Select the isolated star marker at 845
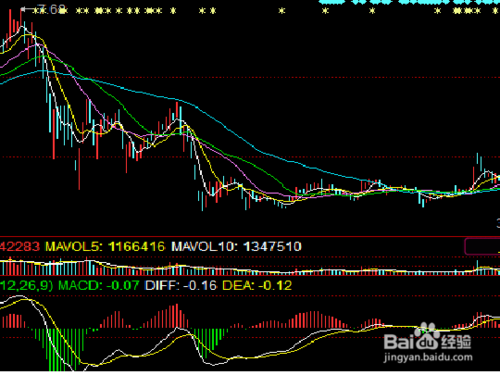Screen dimensions: 500x375 point(282,11)
